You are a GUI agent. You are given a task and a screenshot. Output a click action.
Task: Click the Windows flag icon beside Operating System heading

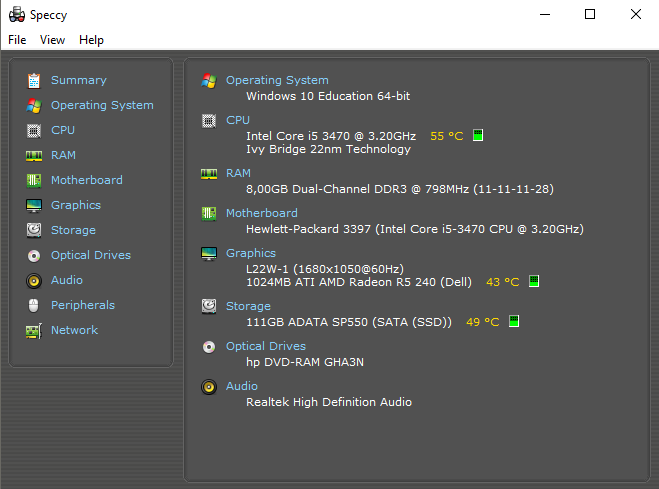[x=209, y=80]
